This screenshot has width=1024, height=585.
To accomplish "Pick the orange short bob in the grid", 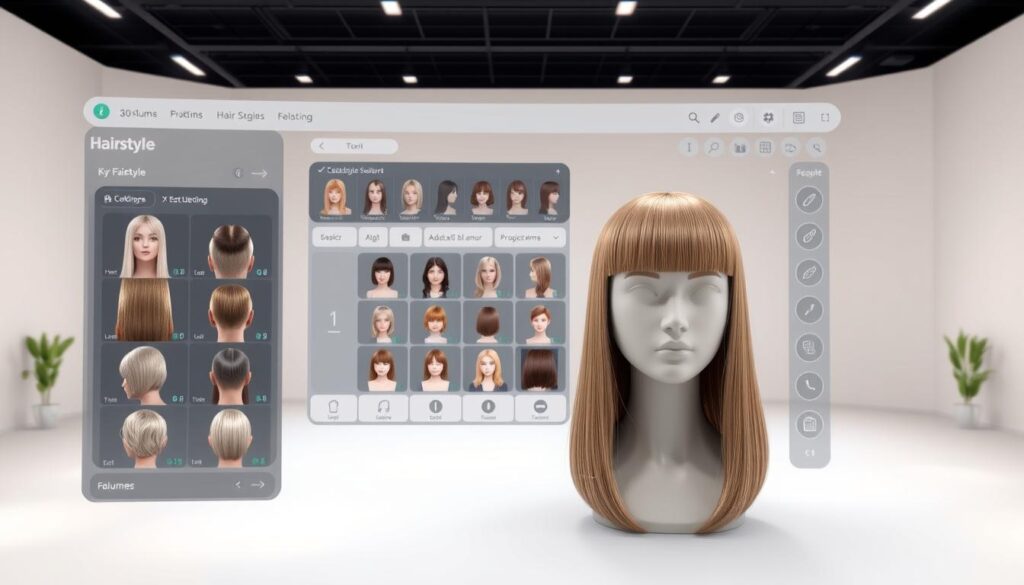I will point(435,323).
